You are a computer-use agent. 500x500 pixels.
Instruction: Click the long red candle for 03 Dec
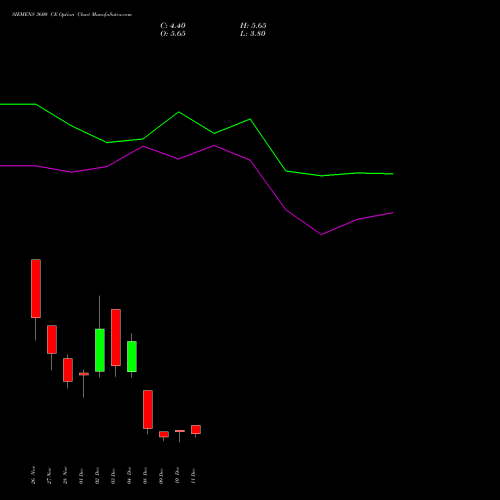[116, 337]
